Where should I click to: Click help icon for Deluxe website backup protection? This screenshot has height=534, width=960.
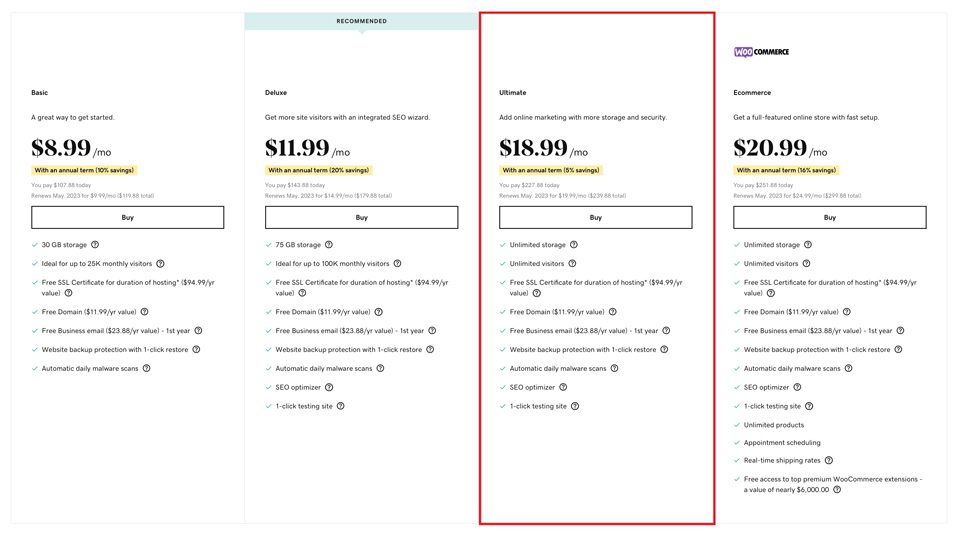[x=431, y=350]
